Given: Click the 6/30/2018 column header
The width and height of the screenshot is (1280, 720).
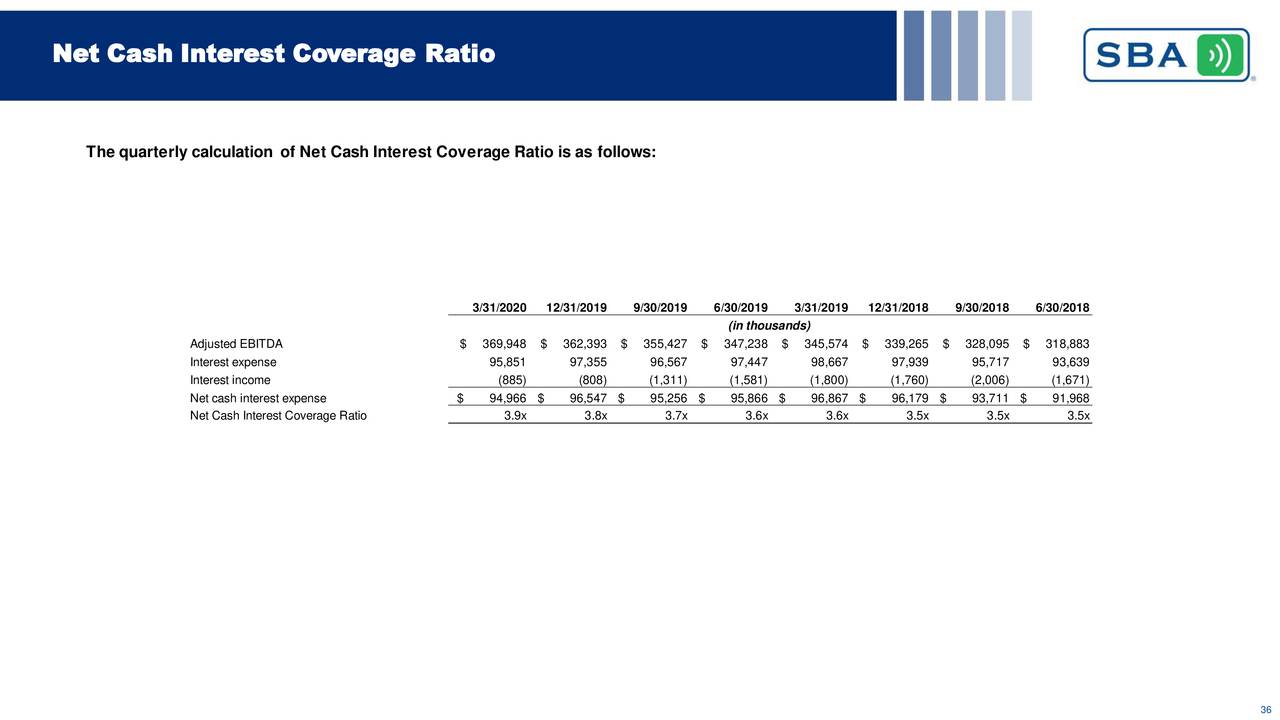Looking at the screenshot, I should (x=1063, y=307).
